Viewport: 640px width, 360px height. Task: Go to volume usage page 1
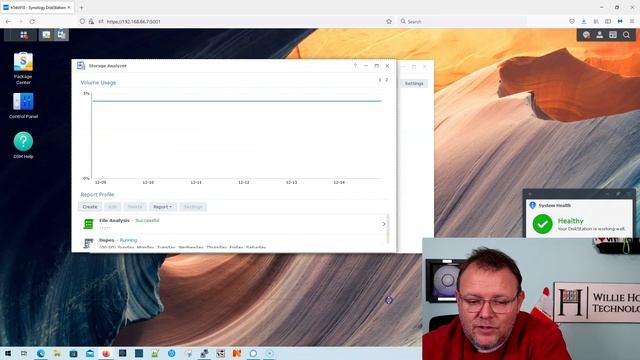(380, 80)
